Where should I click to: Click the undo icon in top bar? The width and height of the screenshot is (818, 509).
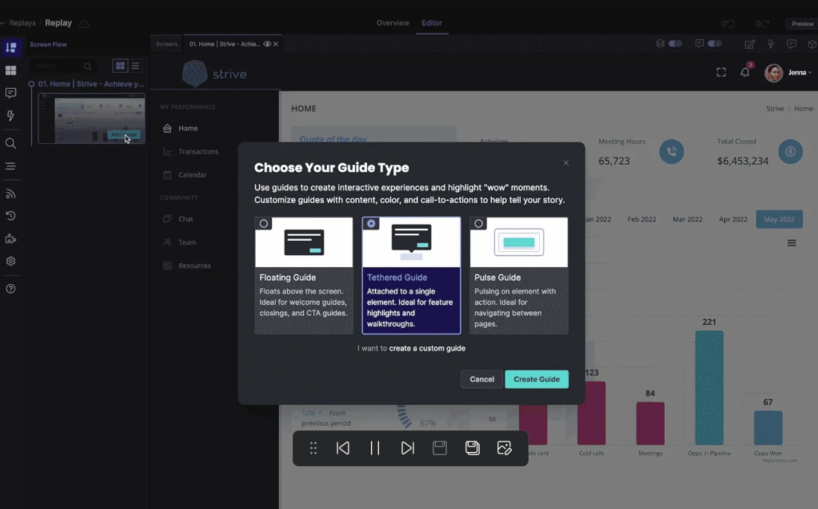(728, 23)
